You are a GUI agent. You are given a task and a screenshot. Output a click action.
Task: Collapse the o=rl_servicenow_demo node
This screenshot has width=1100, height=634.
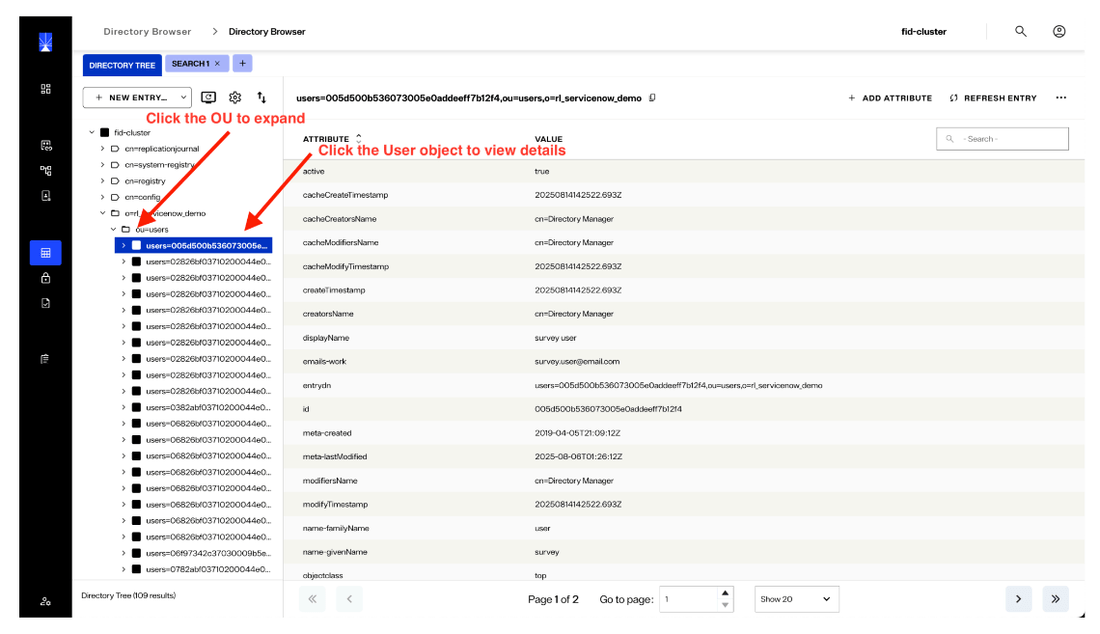[102, 213]
